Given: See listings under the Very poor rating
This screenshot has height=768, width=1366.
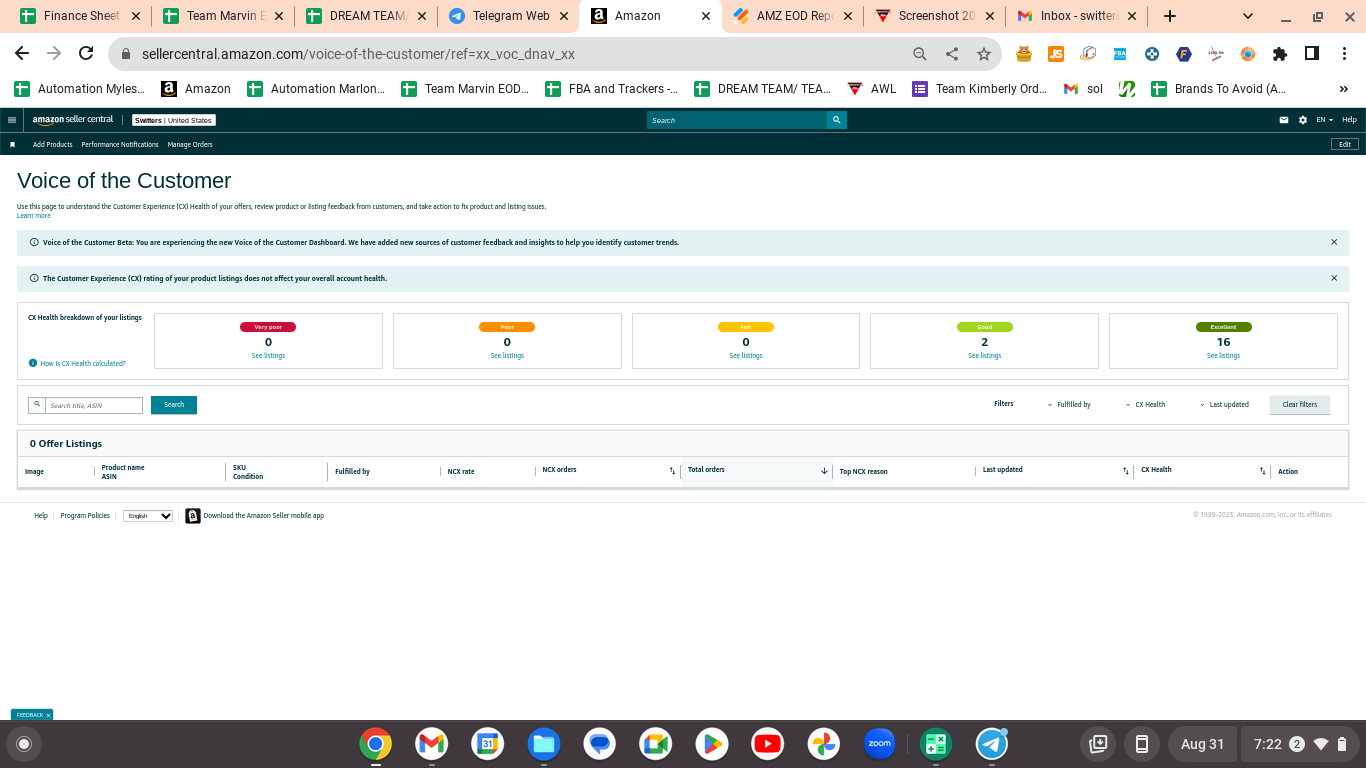Looking at the screenshot, I should click(268, 356).
